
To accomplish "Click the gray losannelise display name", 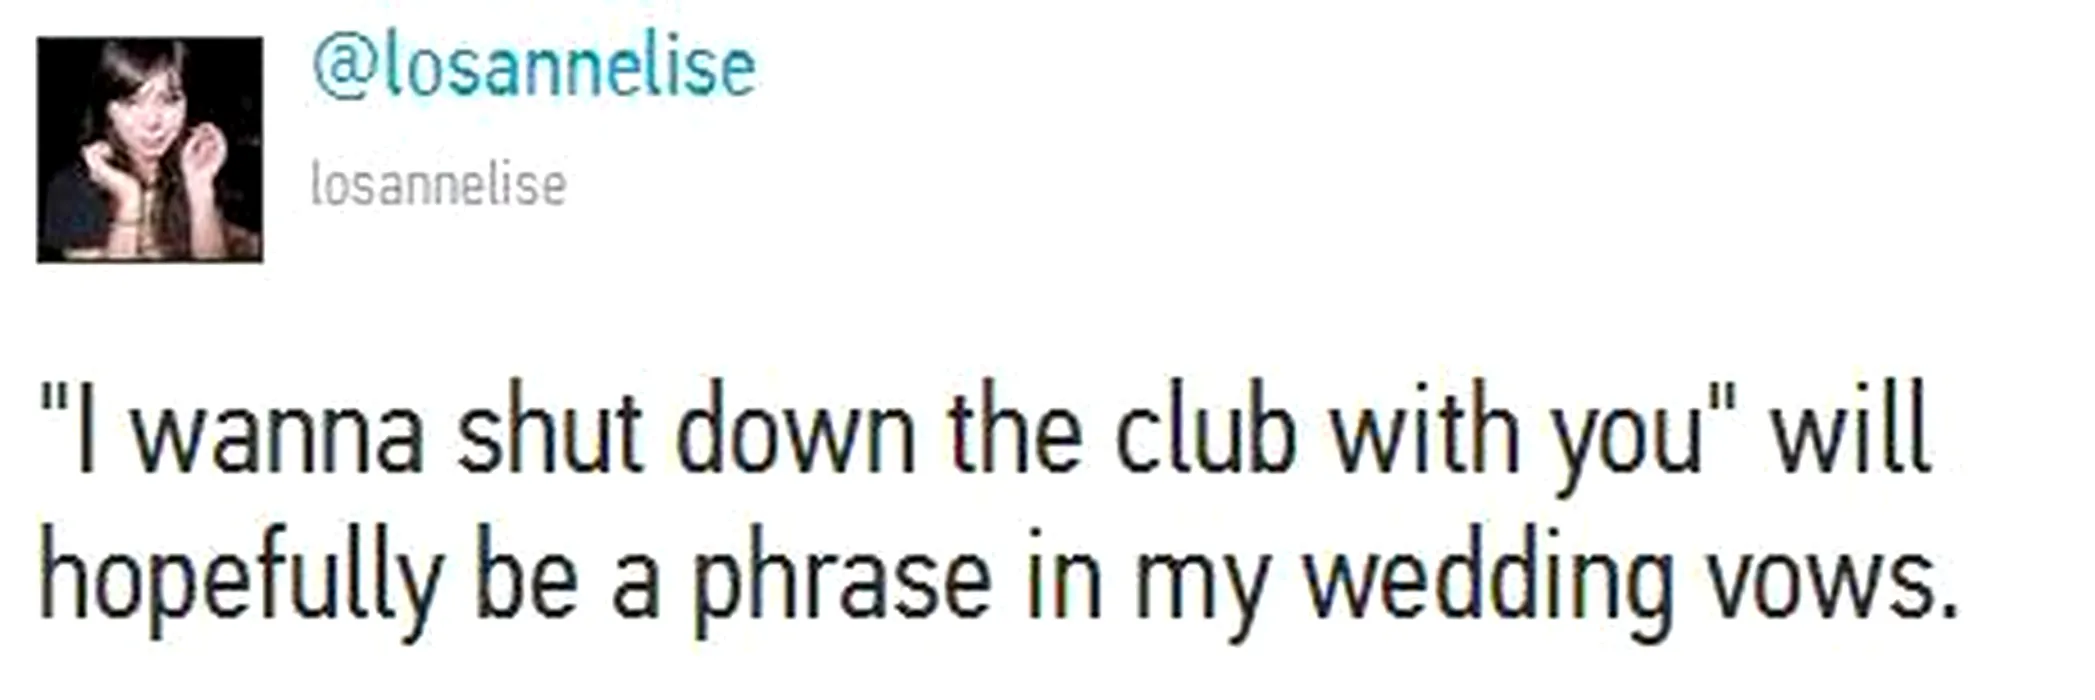I will [438, 186].
